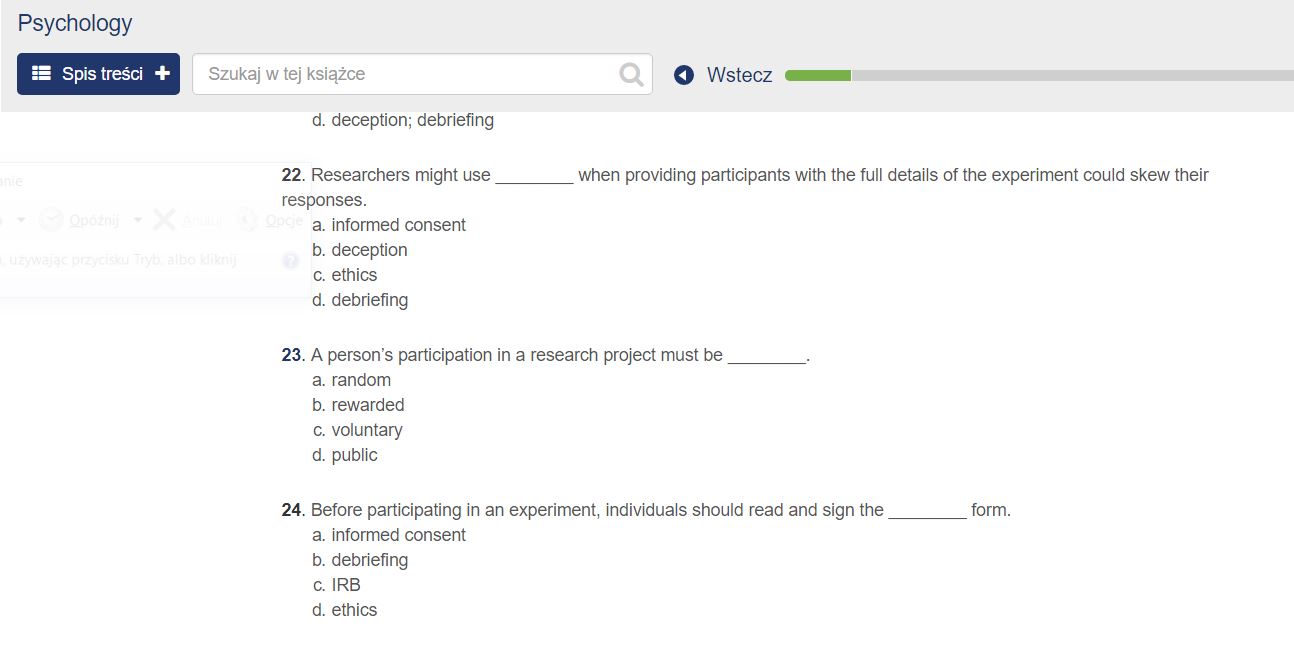Click inside the Szukaj w tej książce field
Image resolution: width=1294 pixels, height=667 pixels.
tap(400, 73)
